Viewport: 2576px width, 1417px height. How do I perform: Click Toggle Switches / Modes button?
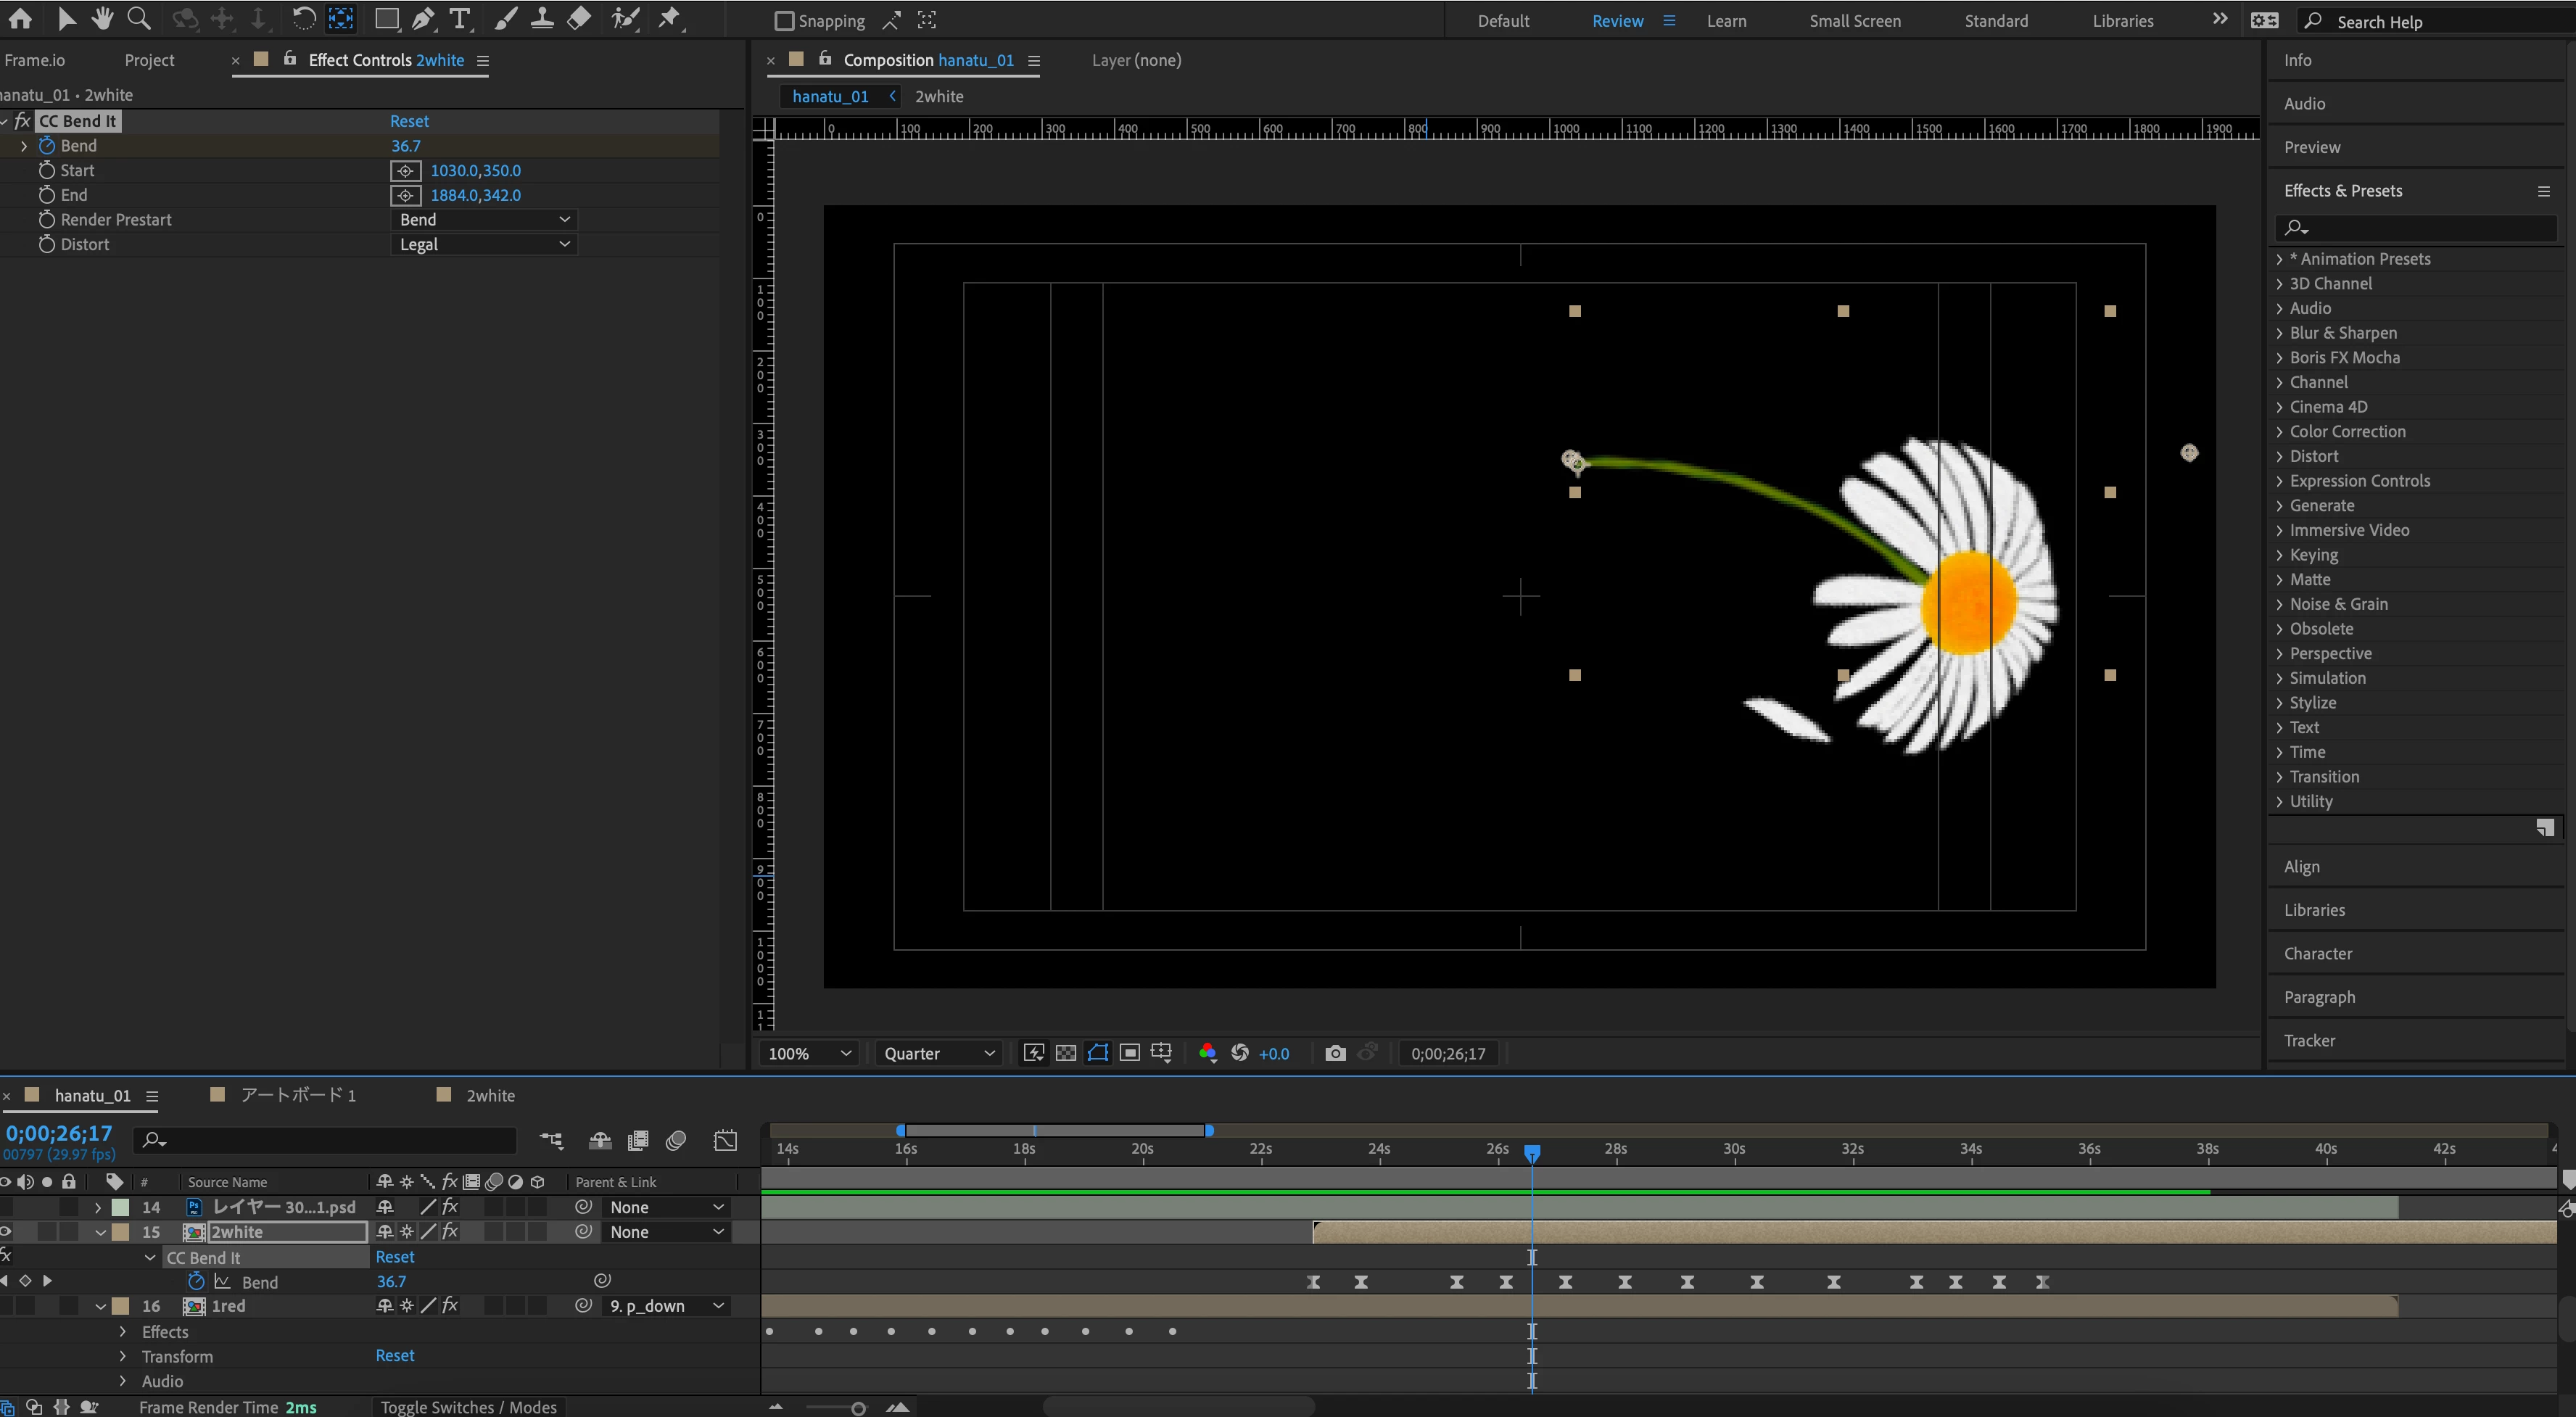point(468,1407)
